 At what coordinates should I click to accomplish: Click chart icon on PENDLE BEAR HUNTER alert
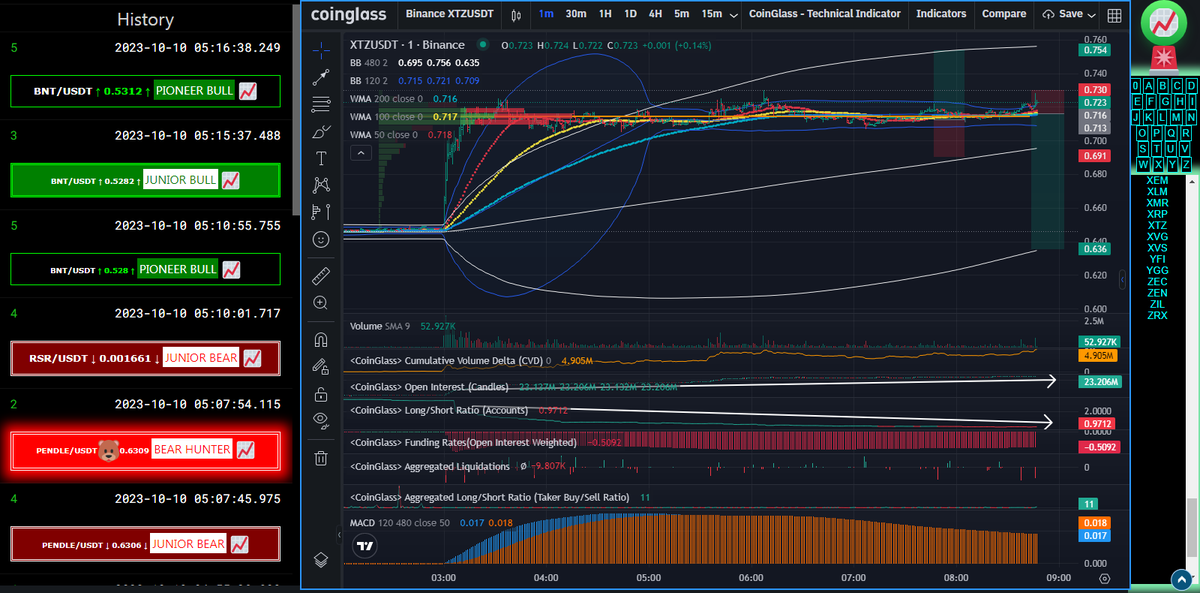(x=245, y=450)
